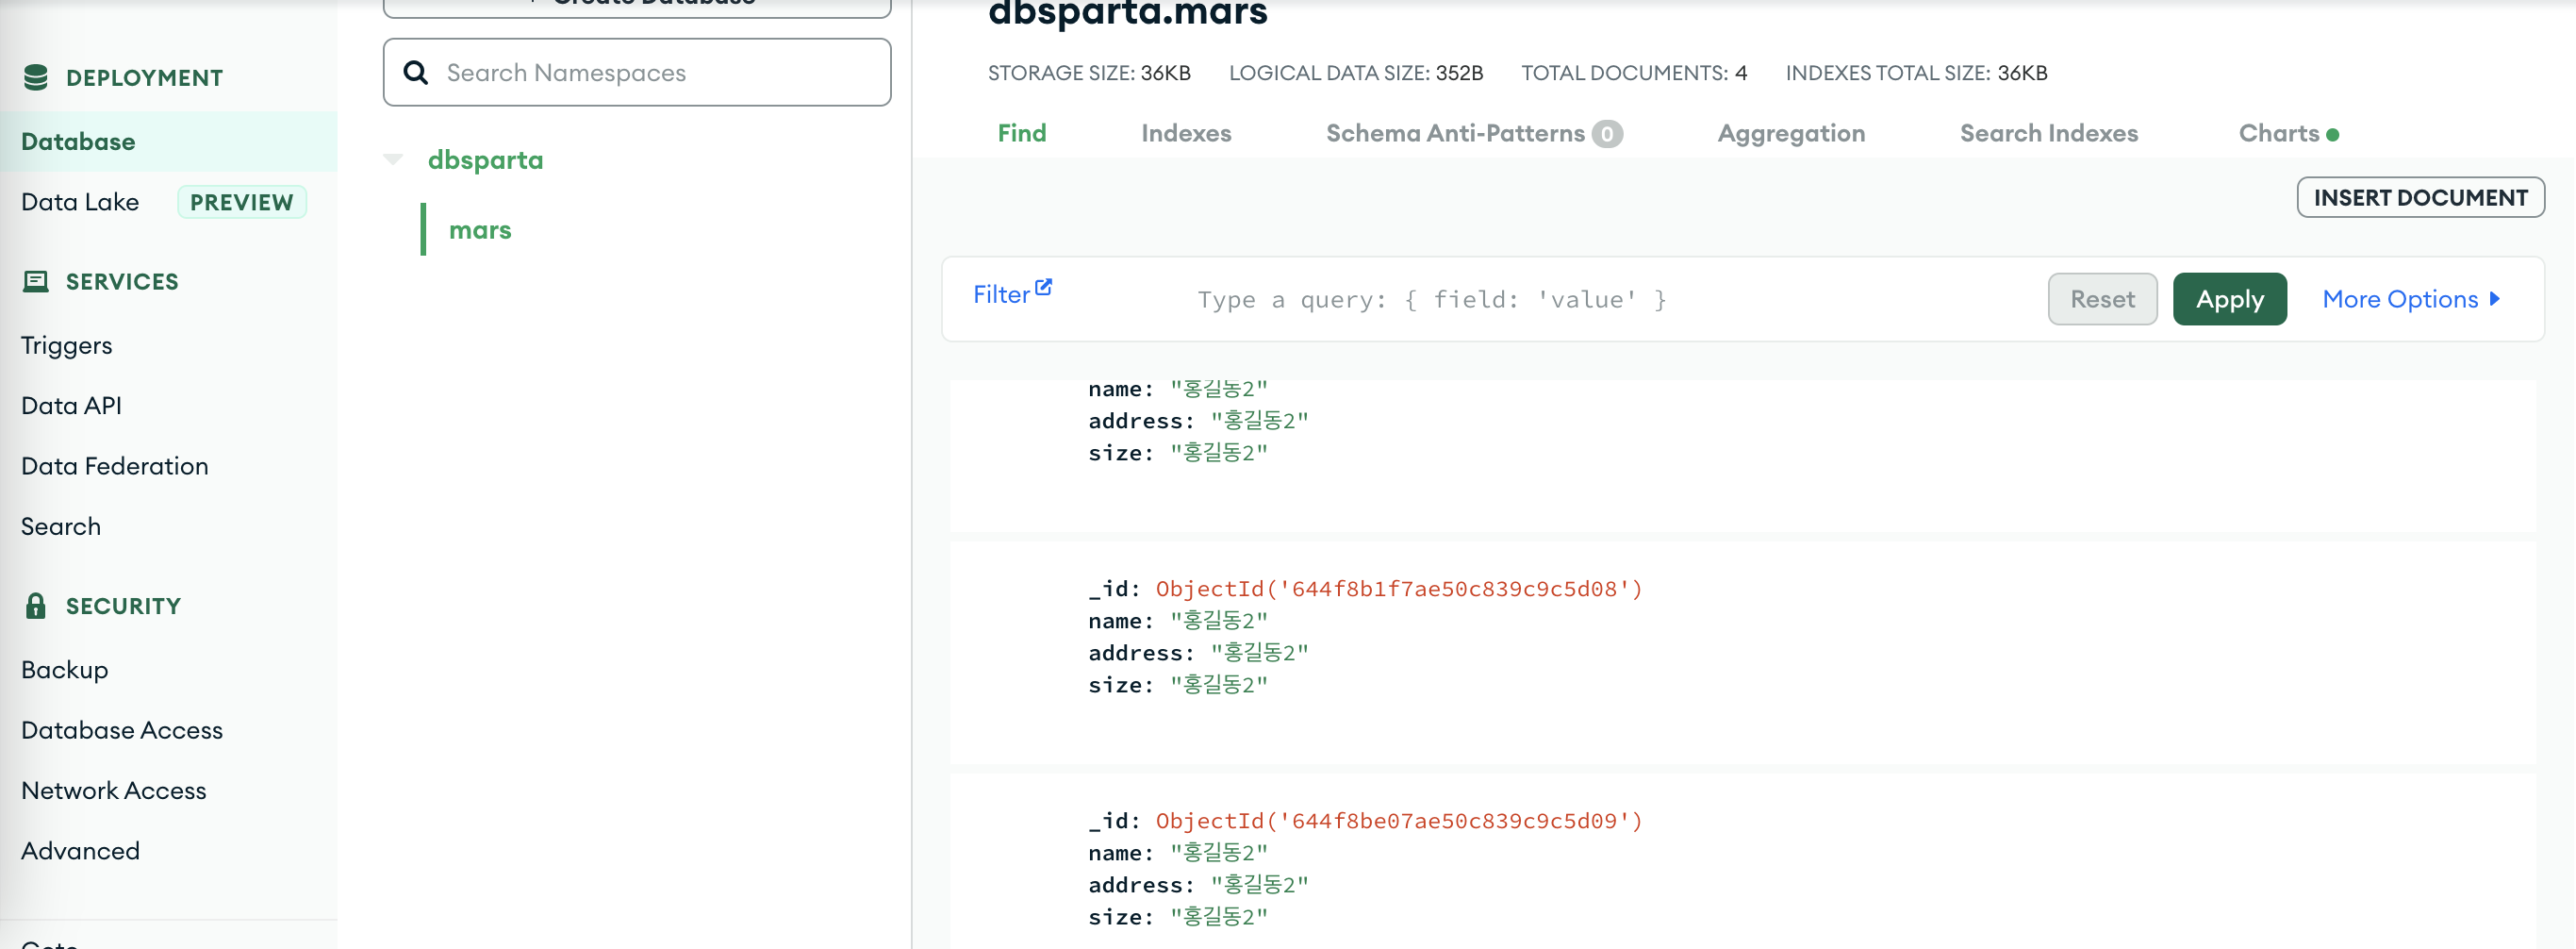
Task: Expand More Options for the query
Action: pos(2411,298)
